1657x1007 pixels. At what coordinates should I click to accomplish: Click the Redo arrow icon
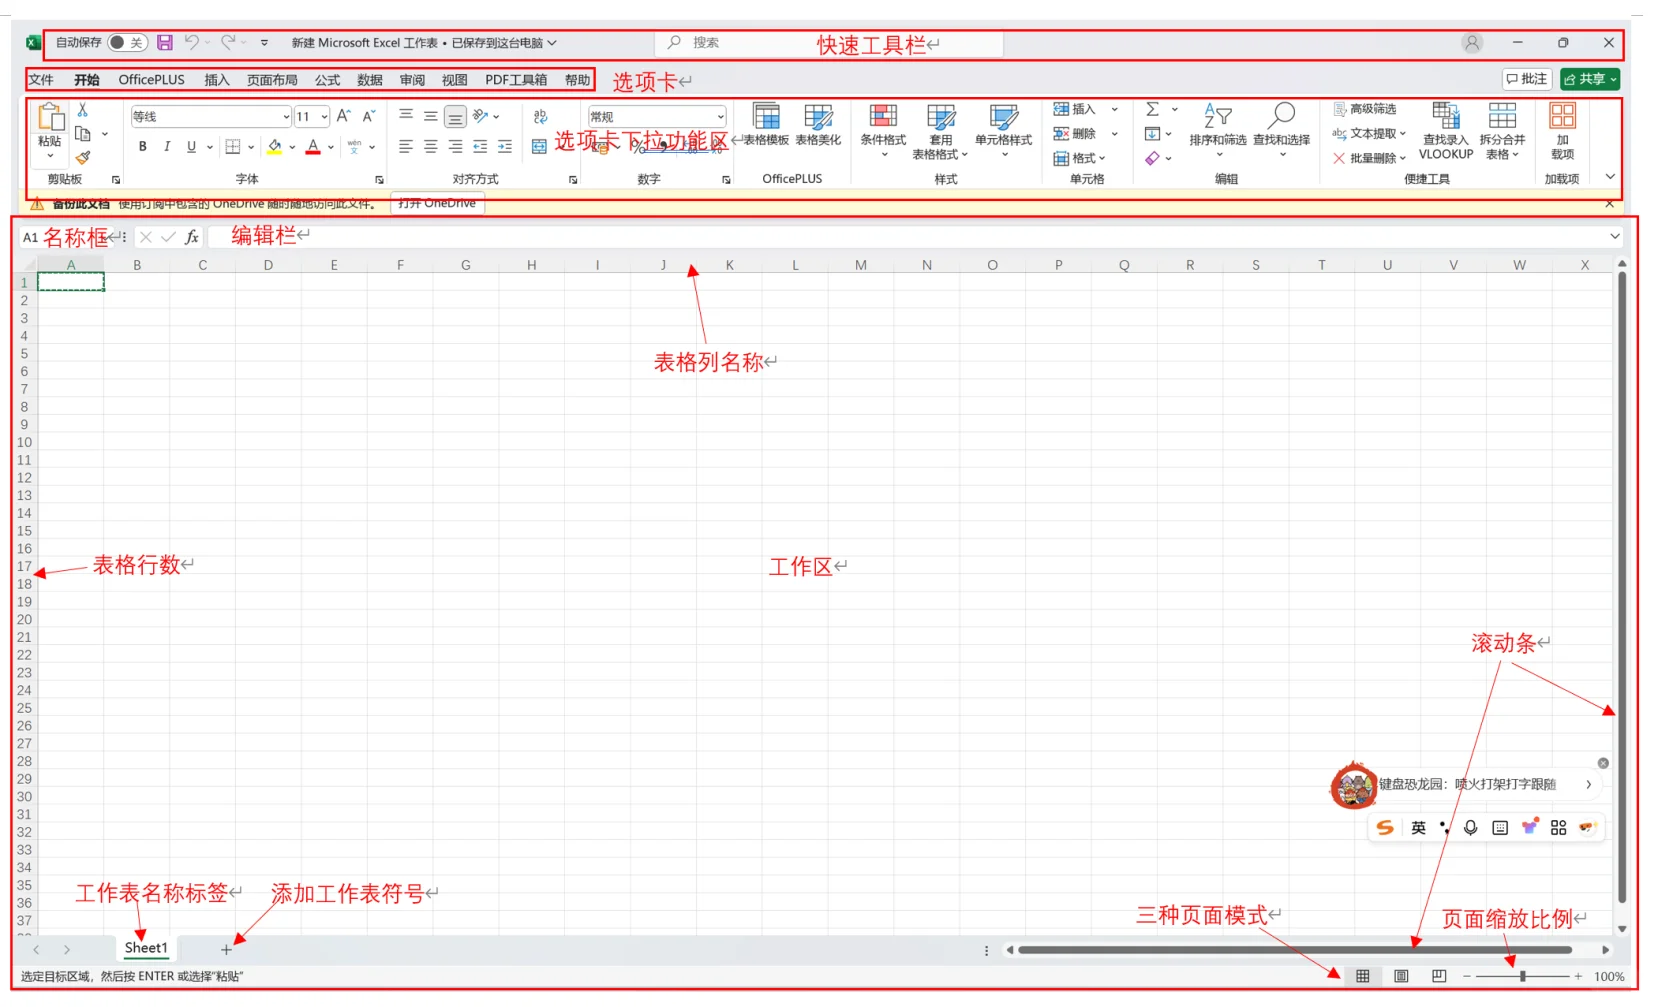point(228,42)
